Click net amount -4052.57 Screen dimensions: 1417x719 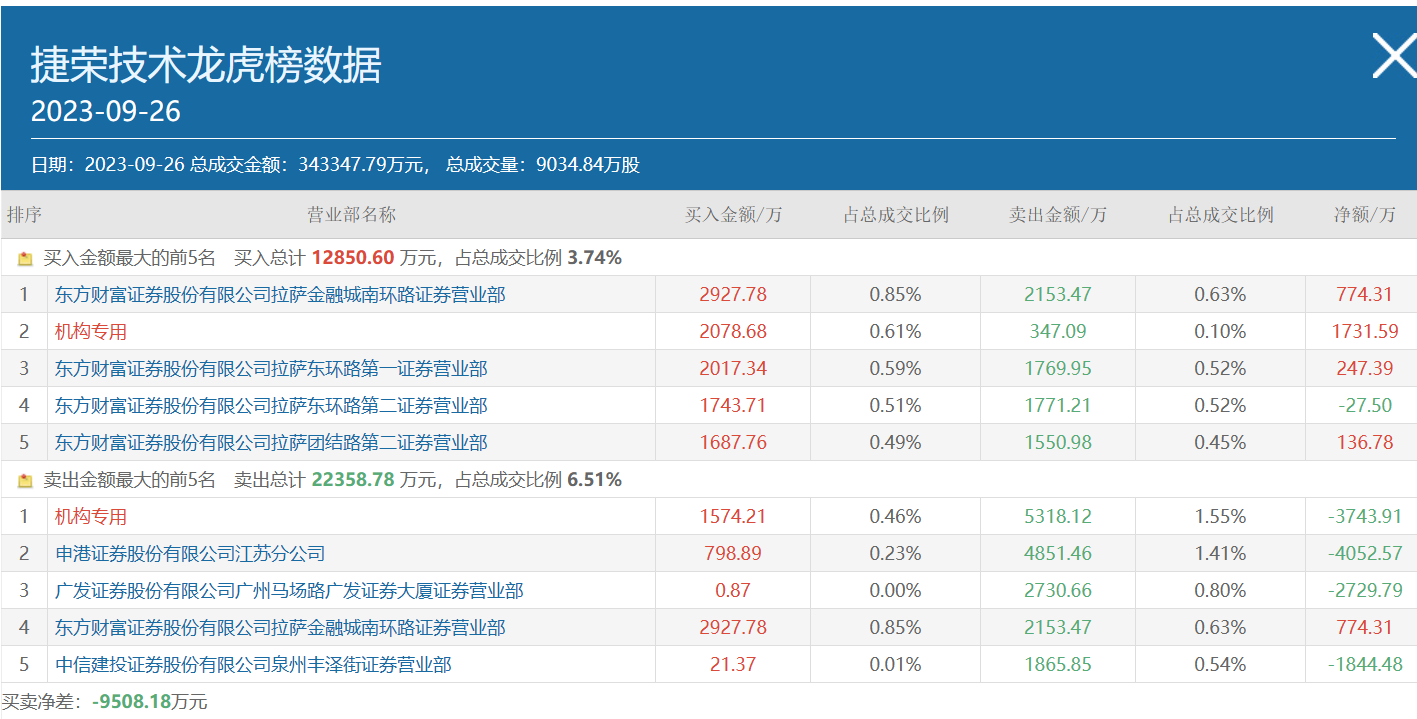click(x=1365, y=554)
